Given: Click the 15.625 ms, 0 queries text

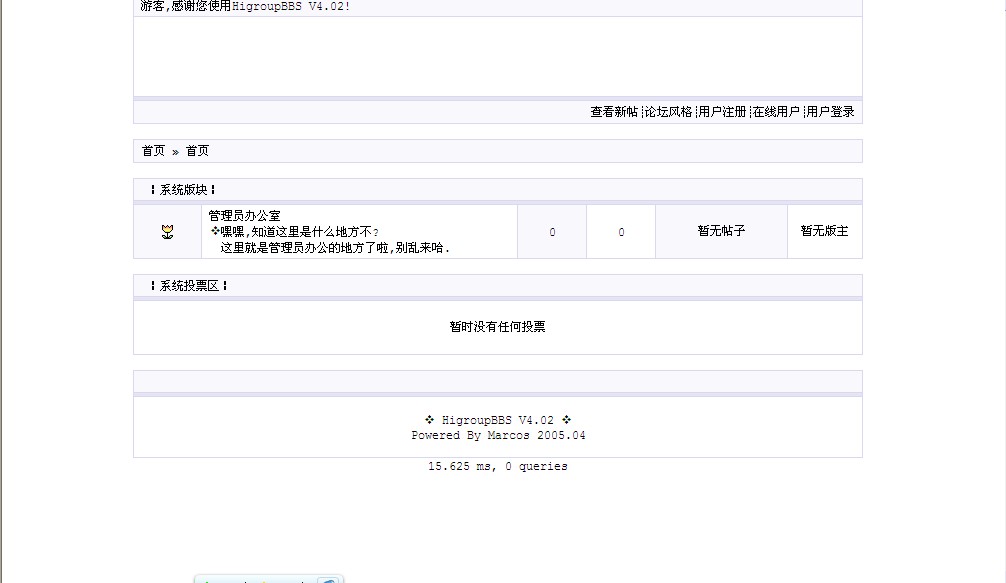Looking at the screenshot, I should pyautogui.click(x=498, y=466).
